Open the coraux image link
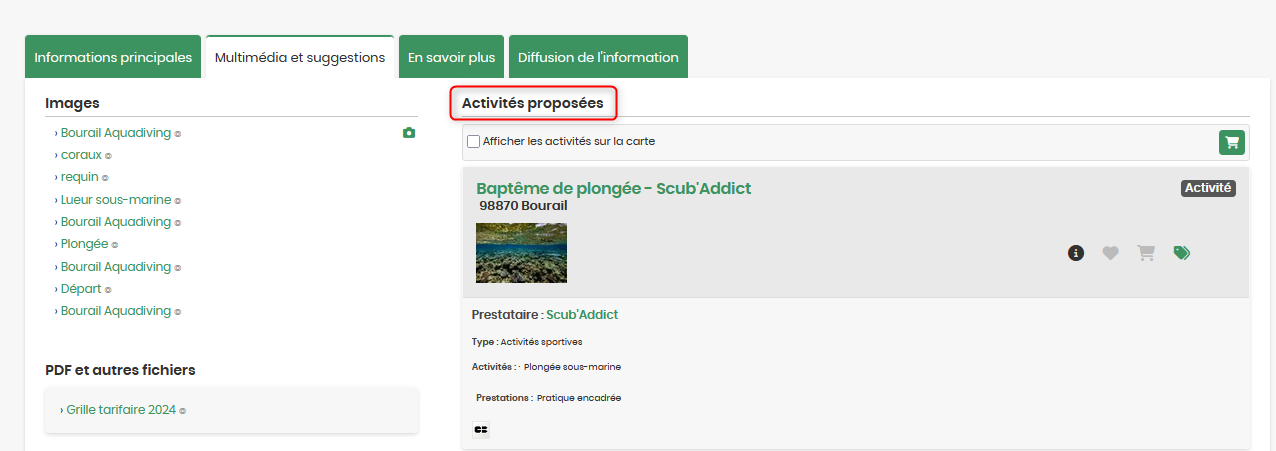Screen dimensions: 1276x451 click(x=81, y=155)
